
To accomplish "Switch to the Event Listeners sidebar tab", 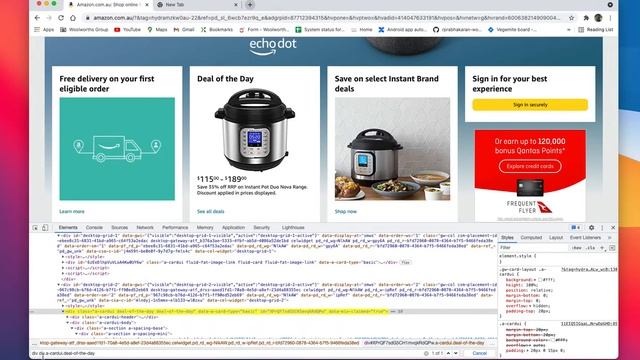I will pos(585,238).
